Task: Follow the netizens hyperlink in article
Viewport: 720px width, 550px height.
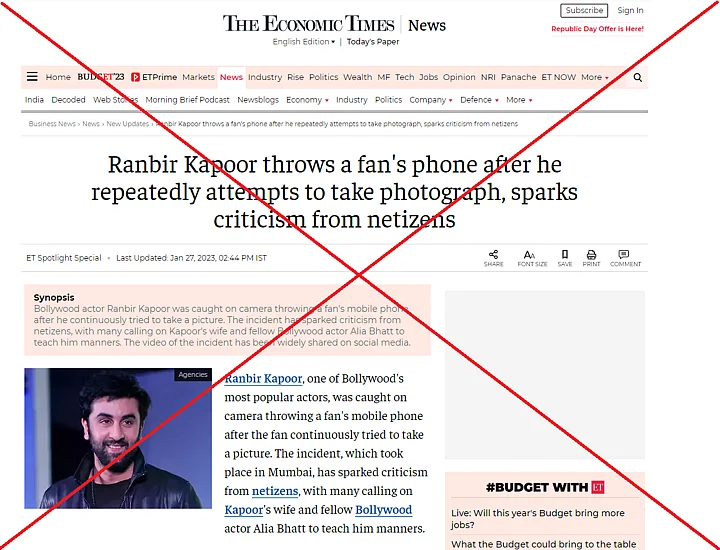Action: pos(275,491)
